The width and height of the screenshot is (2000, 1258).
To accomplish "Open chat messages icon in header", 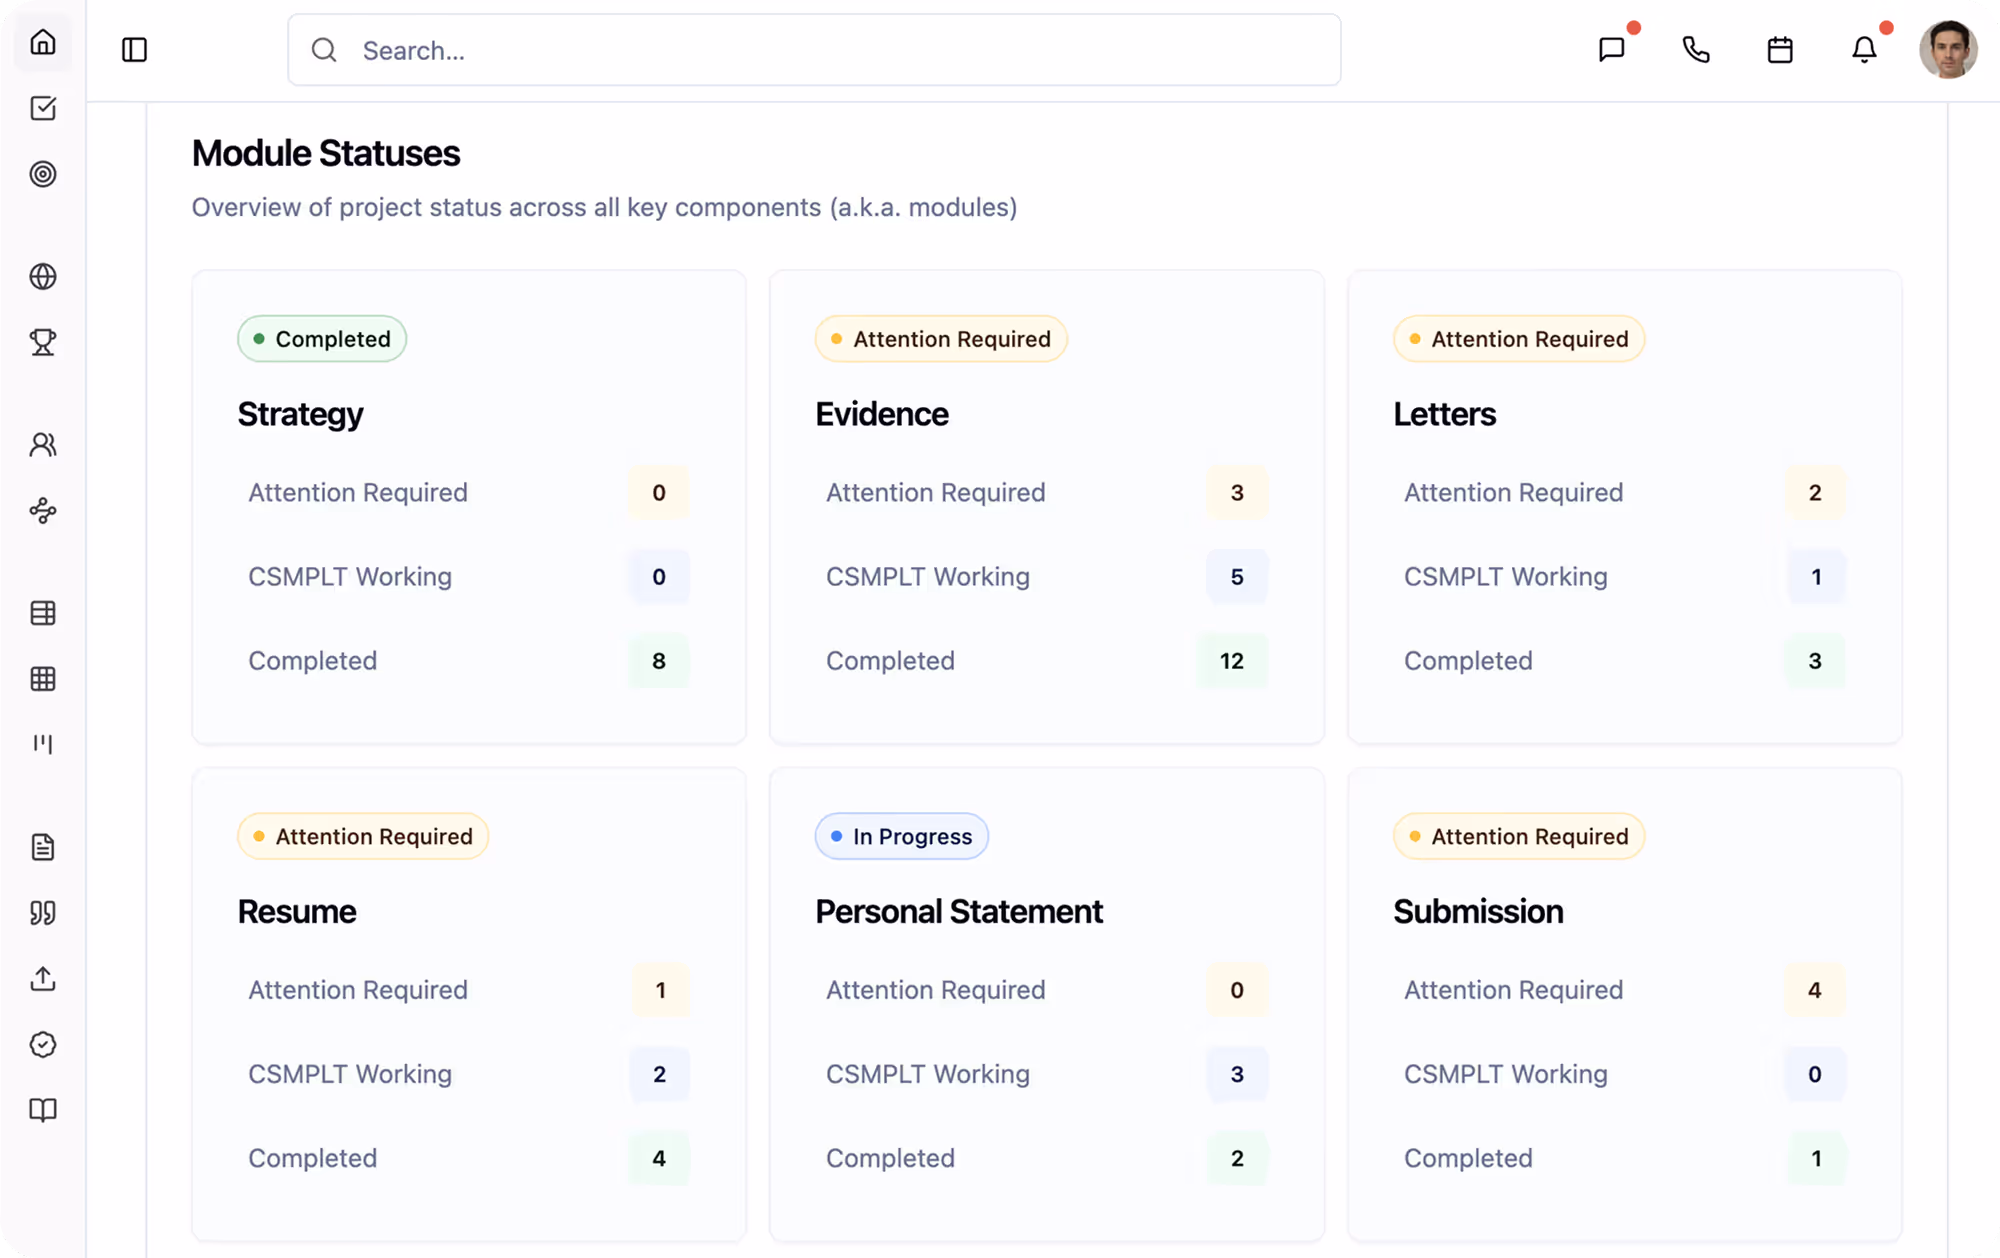I will (1611, 50).
